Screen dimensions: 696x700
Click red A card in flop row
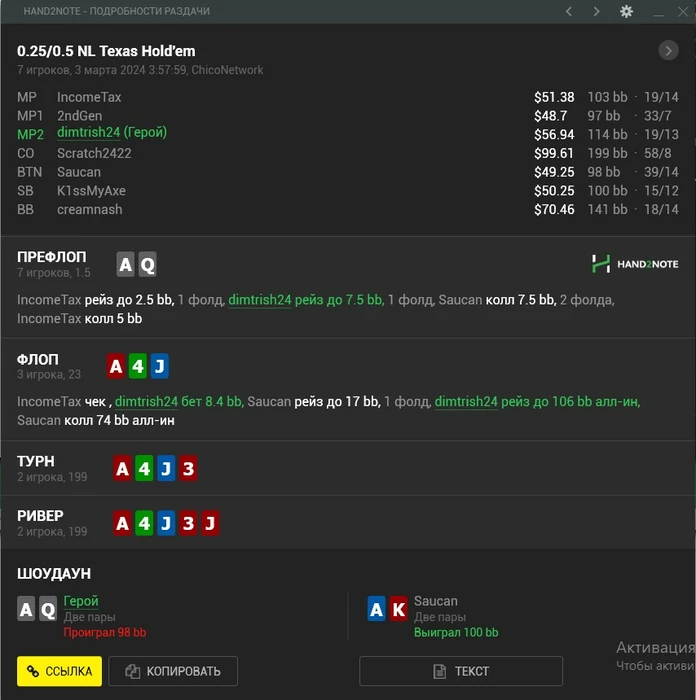116,366
